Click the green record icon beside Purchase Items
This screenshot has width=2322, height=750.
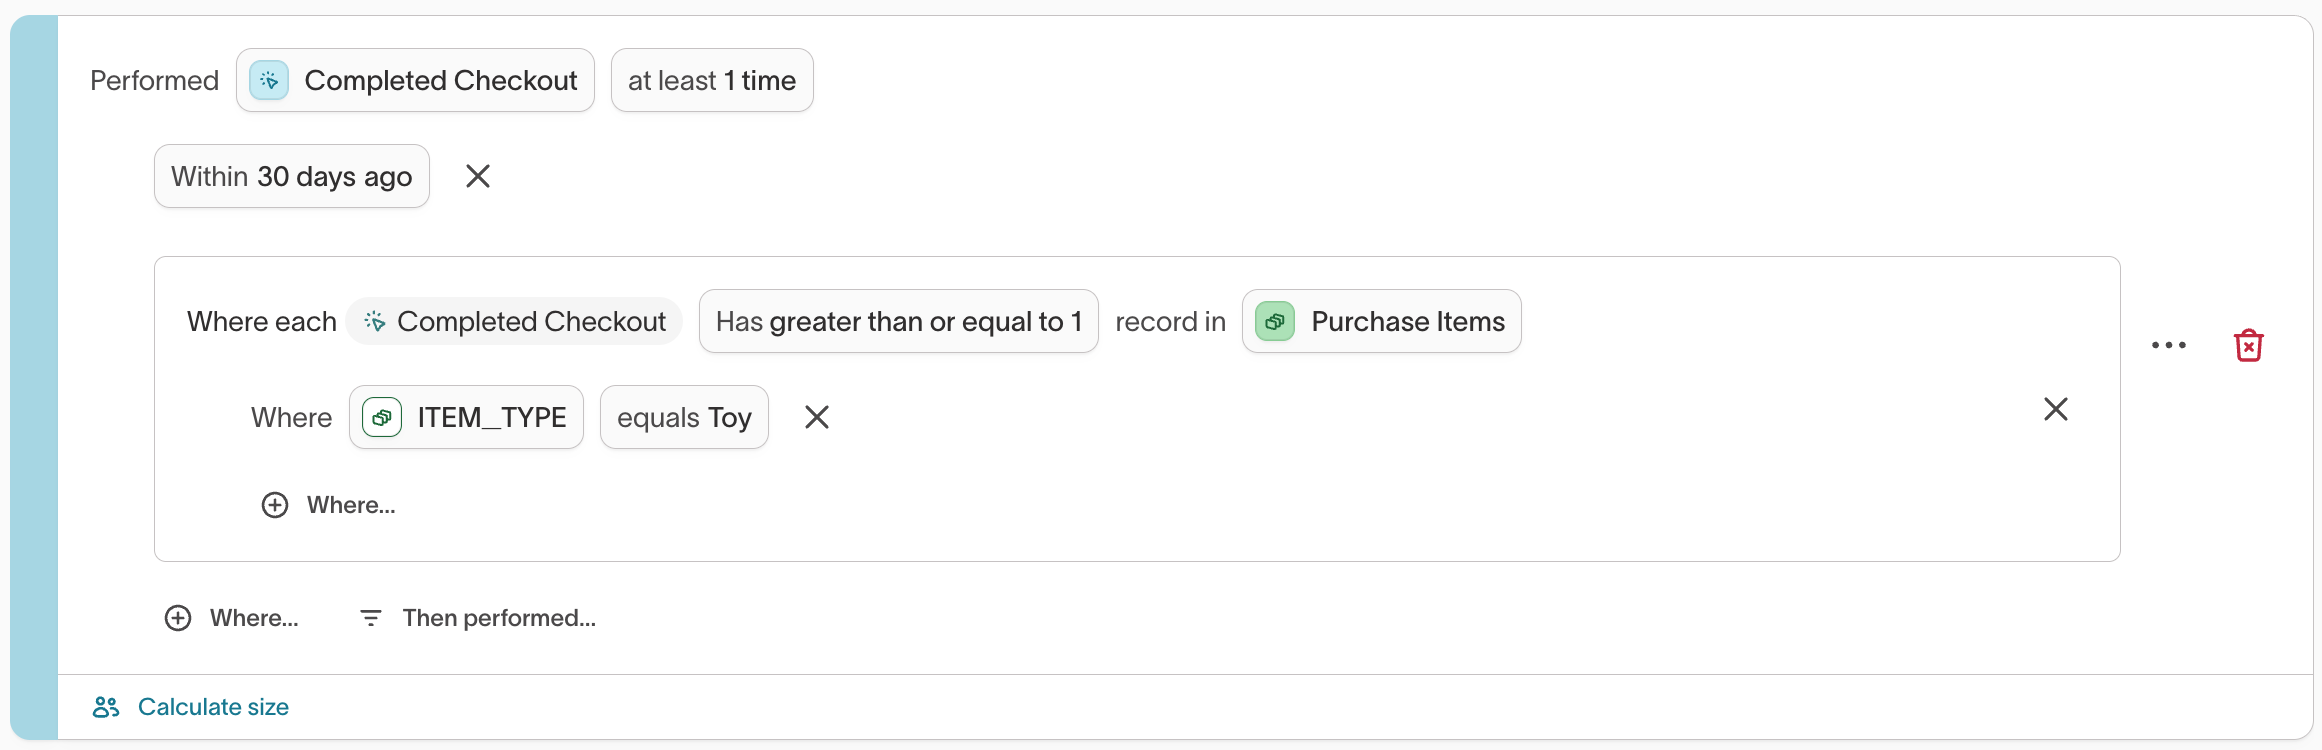coord(1274,321)
